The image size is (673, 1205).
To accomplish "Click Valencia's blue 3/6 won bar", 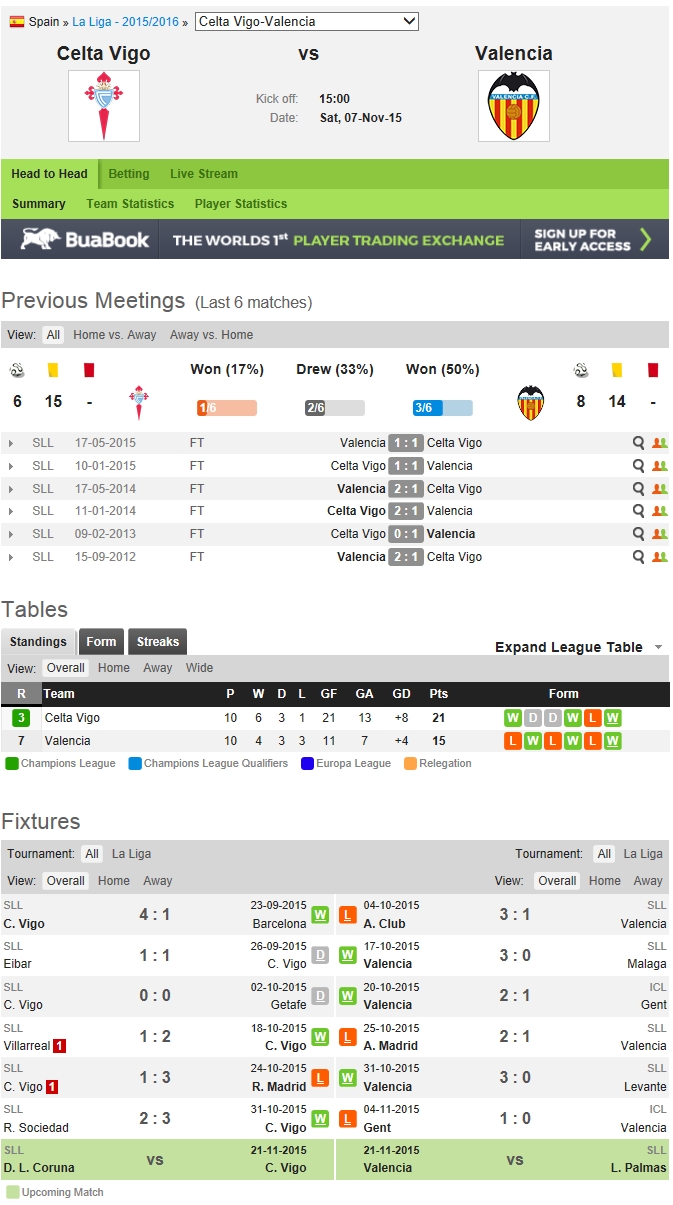I will 442,408.
